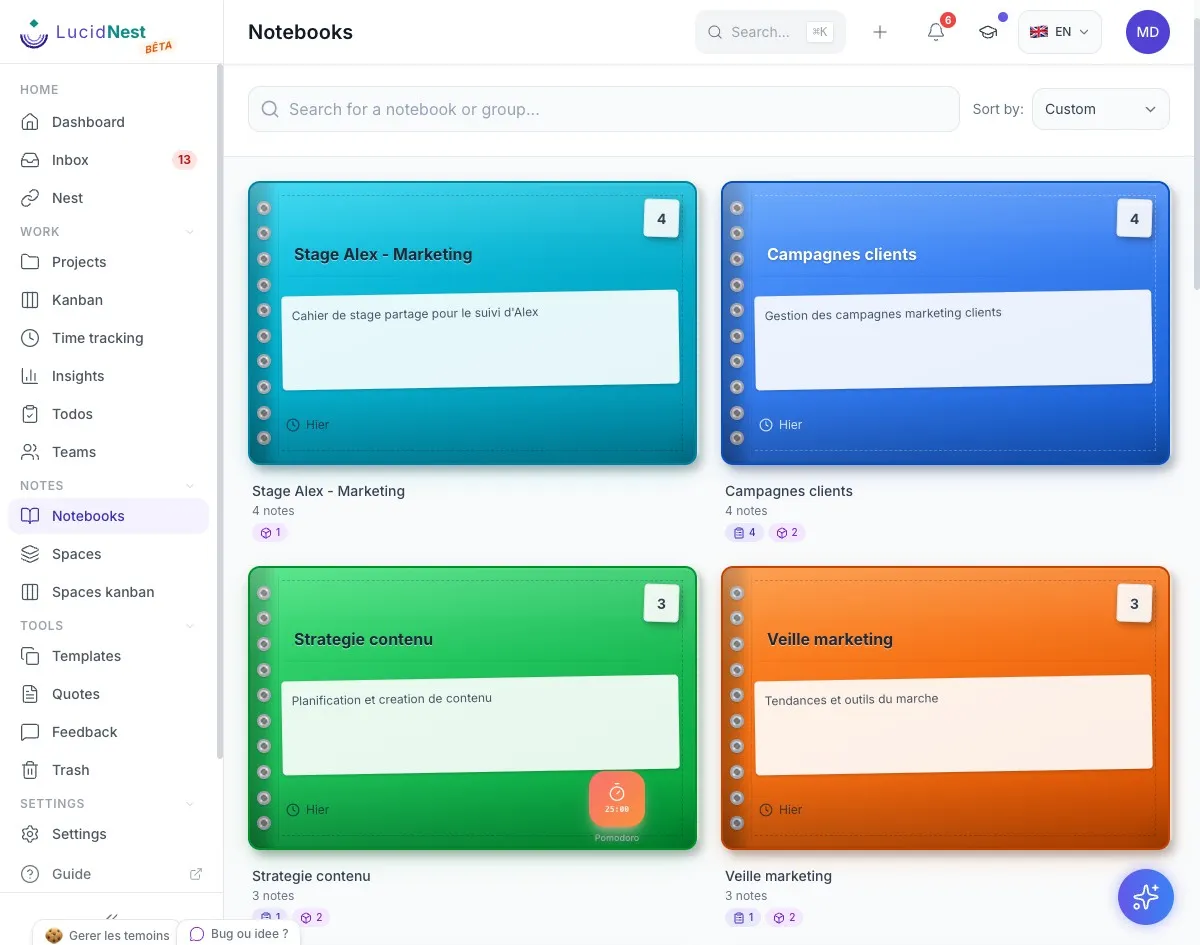Screen dimensions: 1200x945
Task: Open the Sort by Custom dropdown
Action: [x=1100, y=109]
